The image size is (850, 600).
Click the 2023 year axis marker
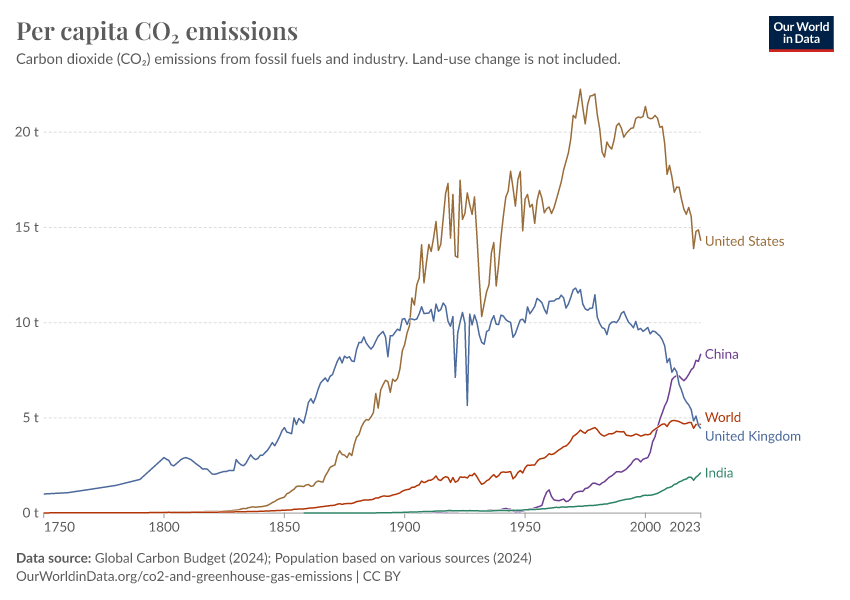point(685,527)
